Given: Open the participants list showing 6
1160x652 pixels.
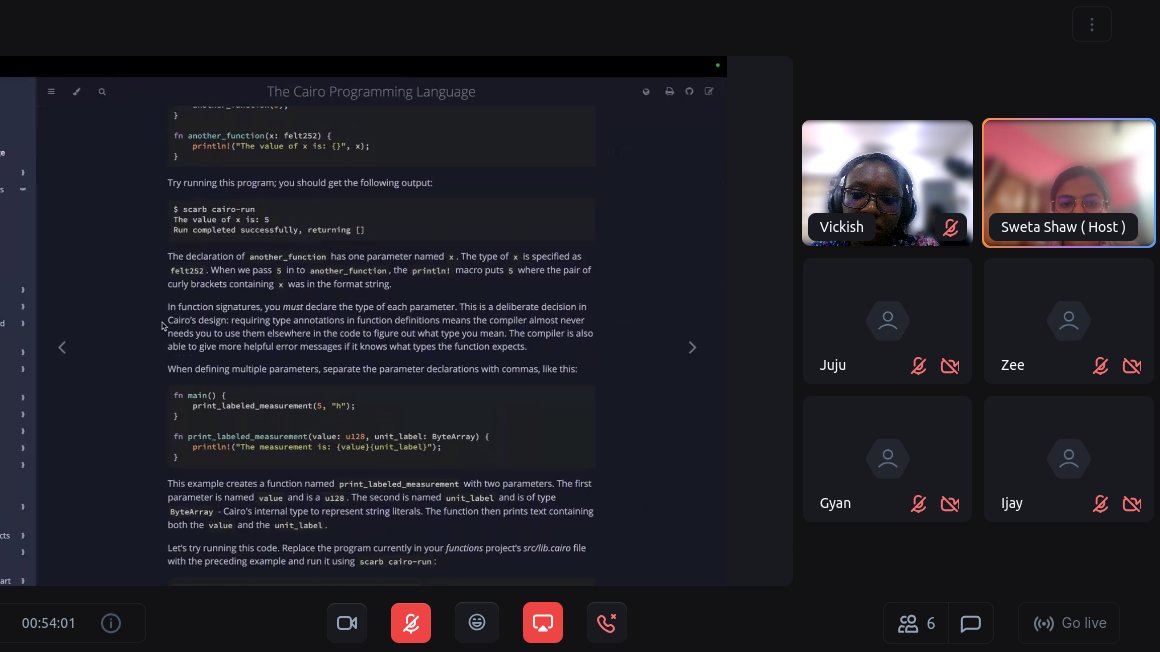Looking at the screenshot, I should pos(917,623).
